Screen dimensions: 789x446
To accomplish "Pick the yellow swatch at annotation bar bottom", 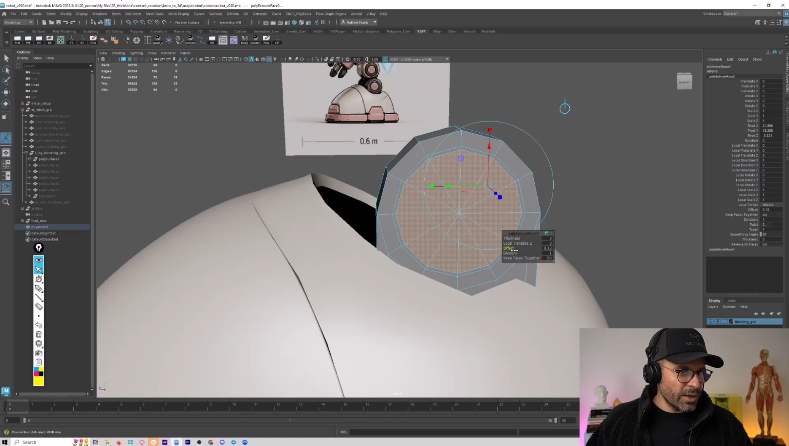I will tap(38, 381).
